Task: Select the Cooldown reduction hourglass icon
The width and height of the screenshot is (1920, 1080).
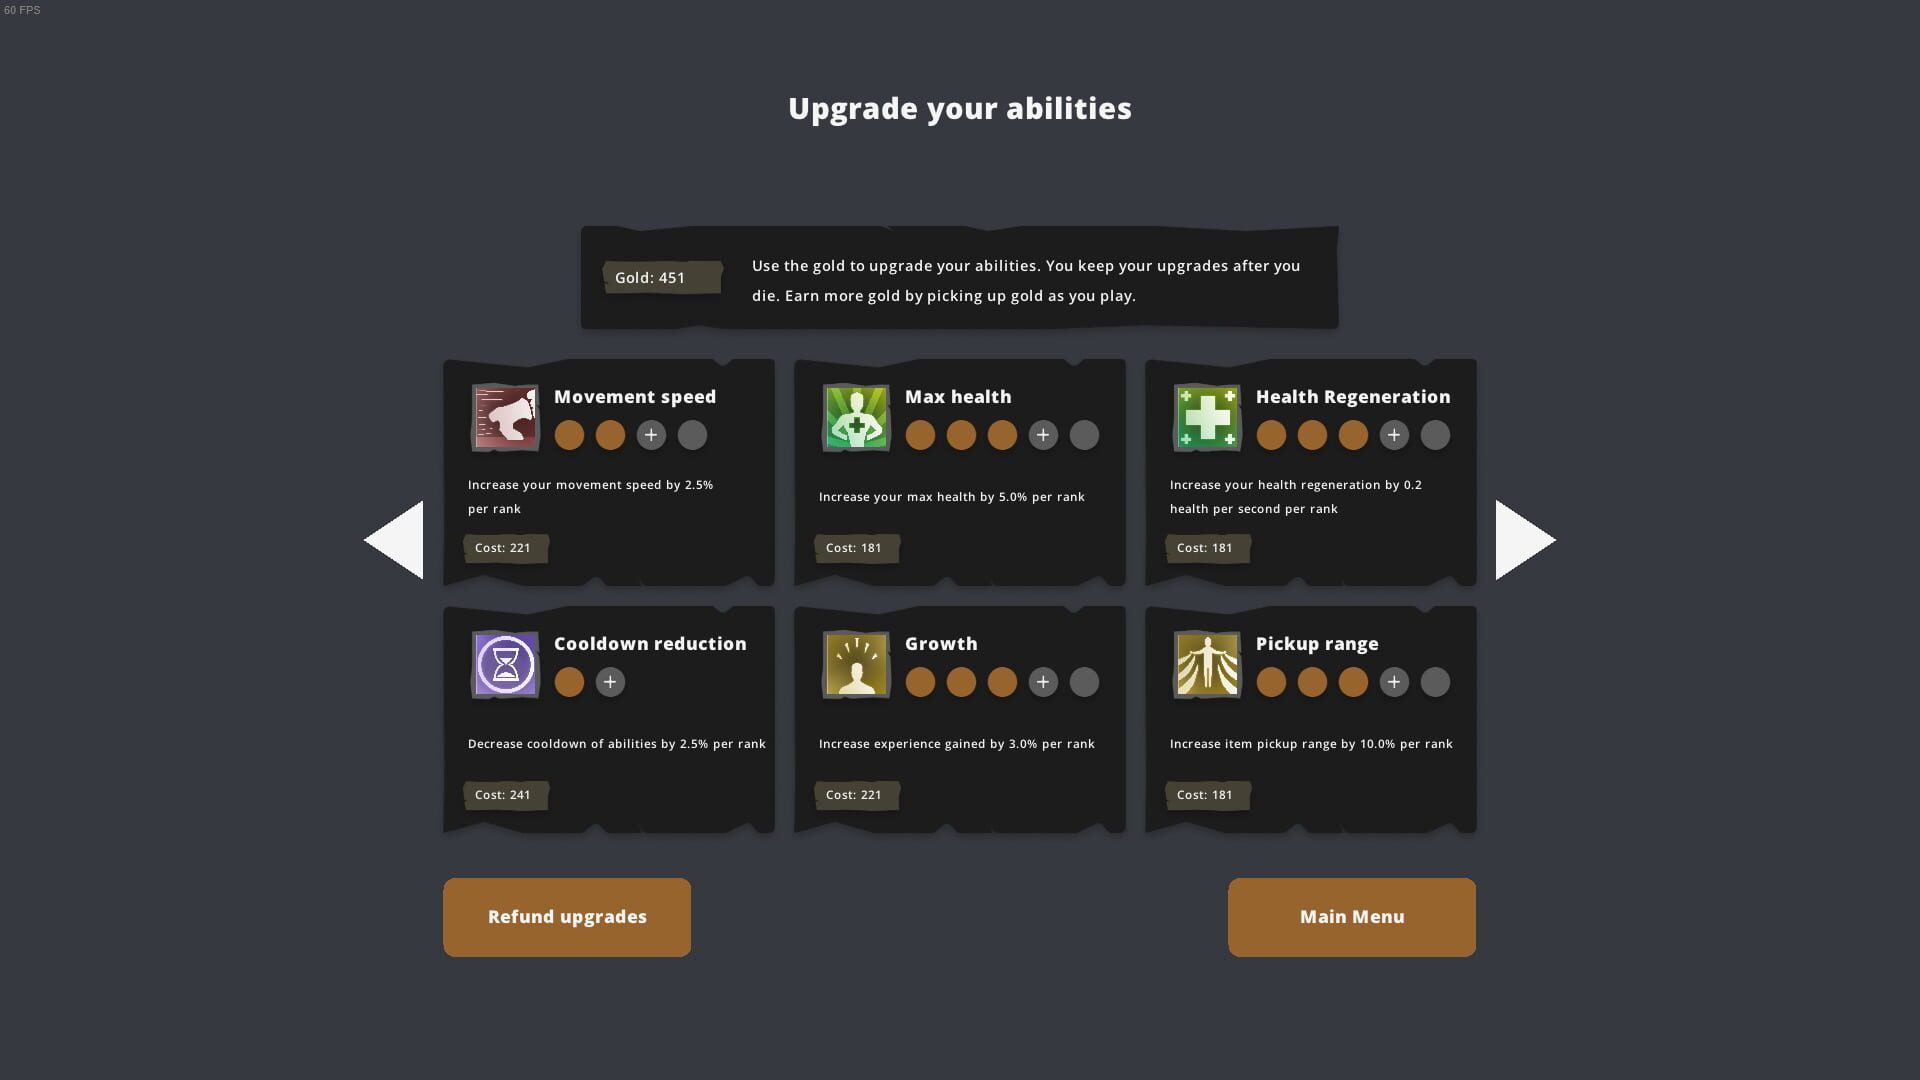Action: [505, 664]
